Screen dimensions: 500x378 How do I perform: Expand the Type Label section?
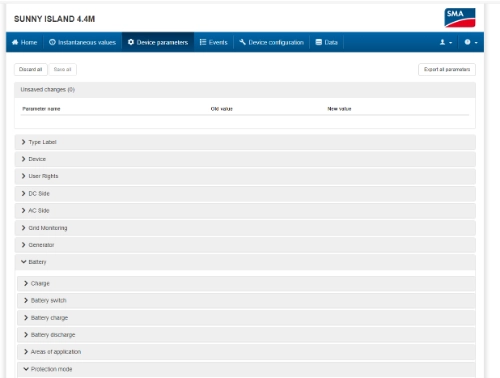[245, 142]
